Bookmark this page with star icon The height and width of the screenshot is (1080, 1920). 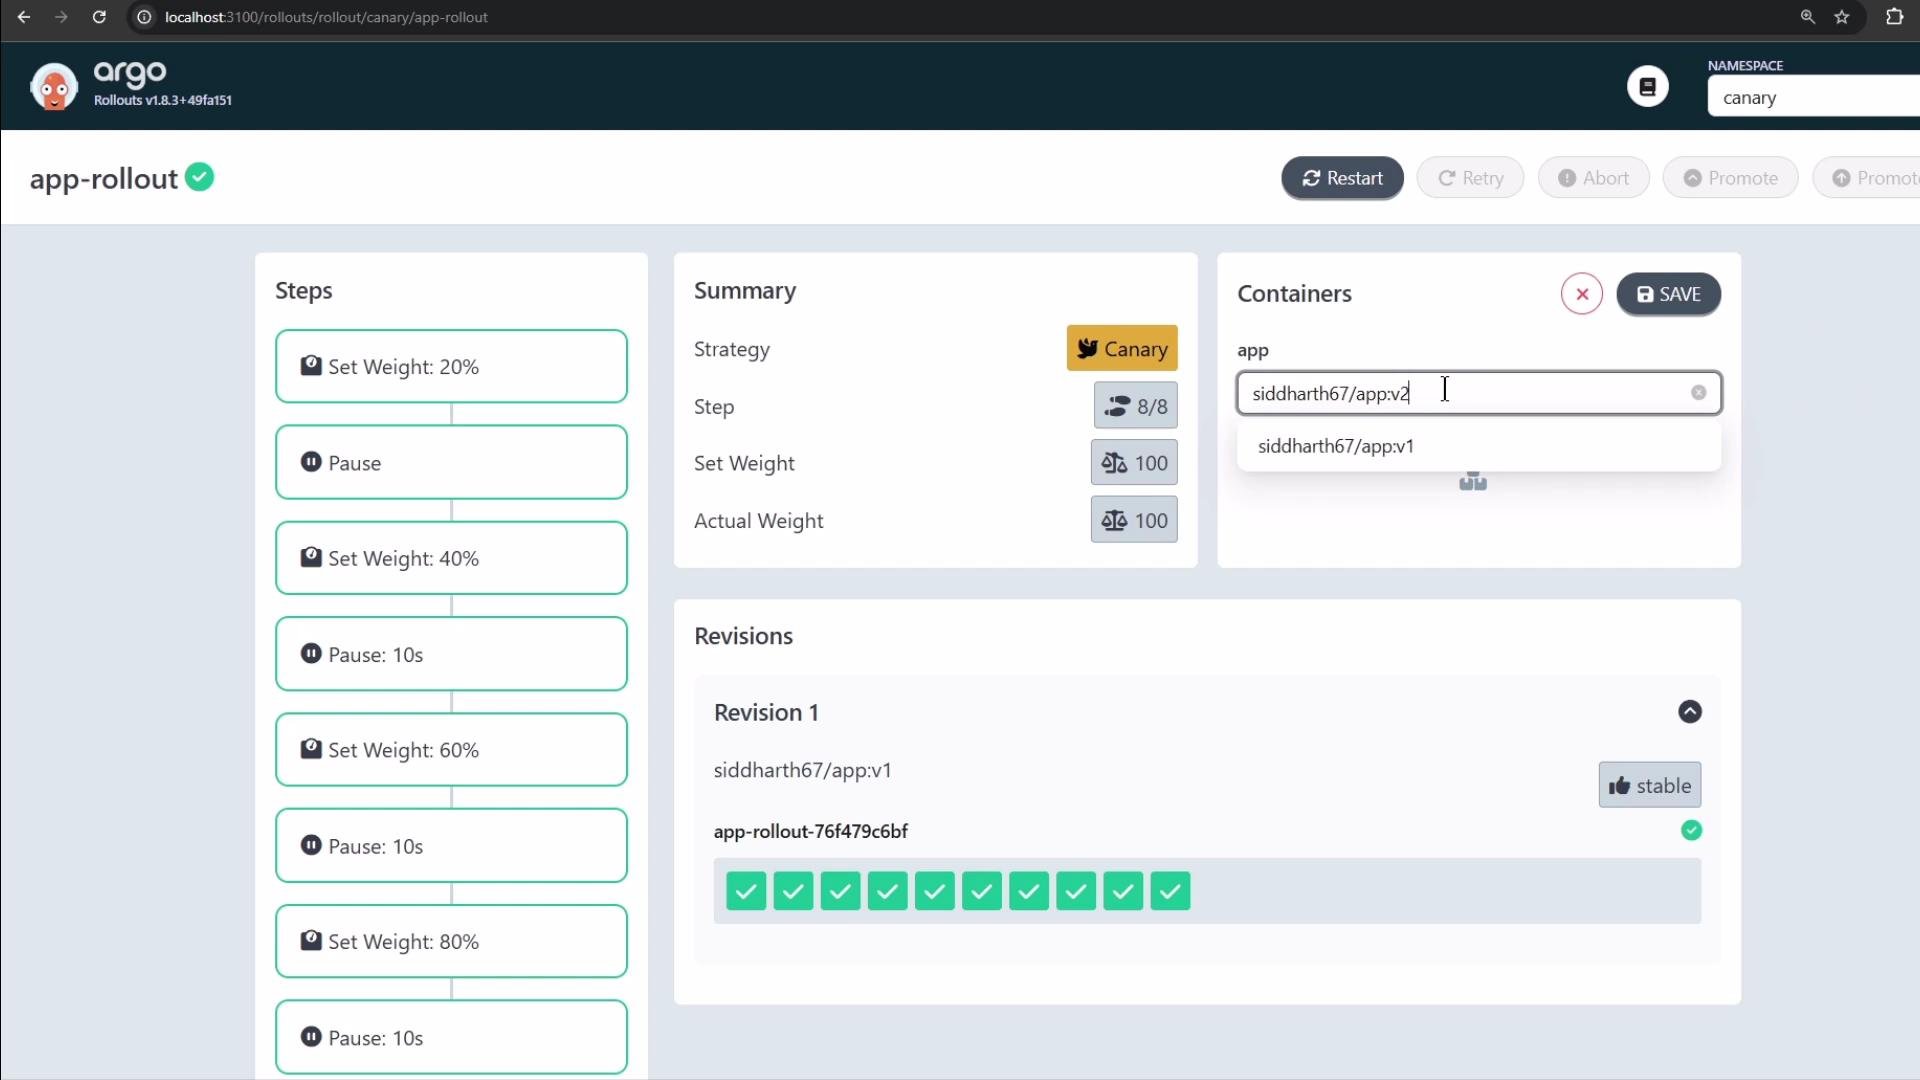[1842, 17]
